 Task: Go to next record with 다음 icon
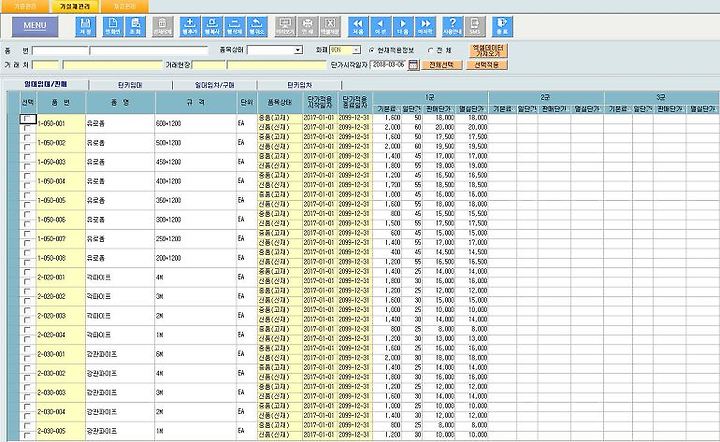403,27
